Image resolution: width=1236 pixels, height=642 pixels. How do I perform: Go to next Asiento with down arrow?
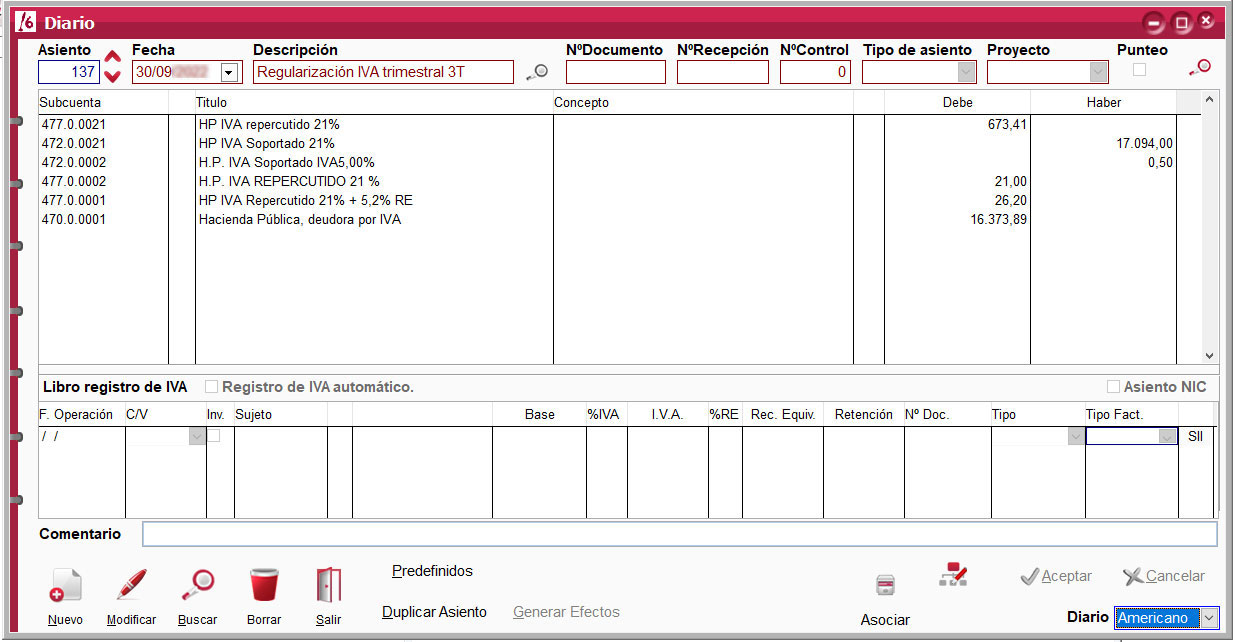[x=113, y=76]
